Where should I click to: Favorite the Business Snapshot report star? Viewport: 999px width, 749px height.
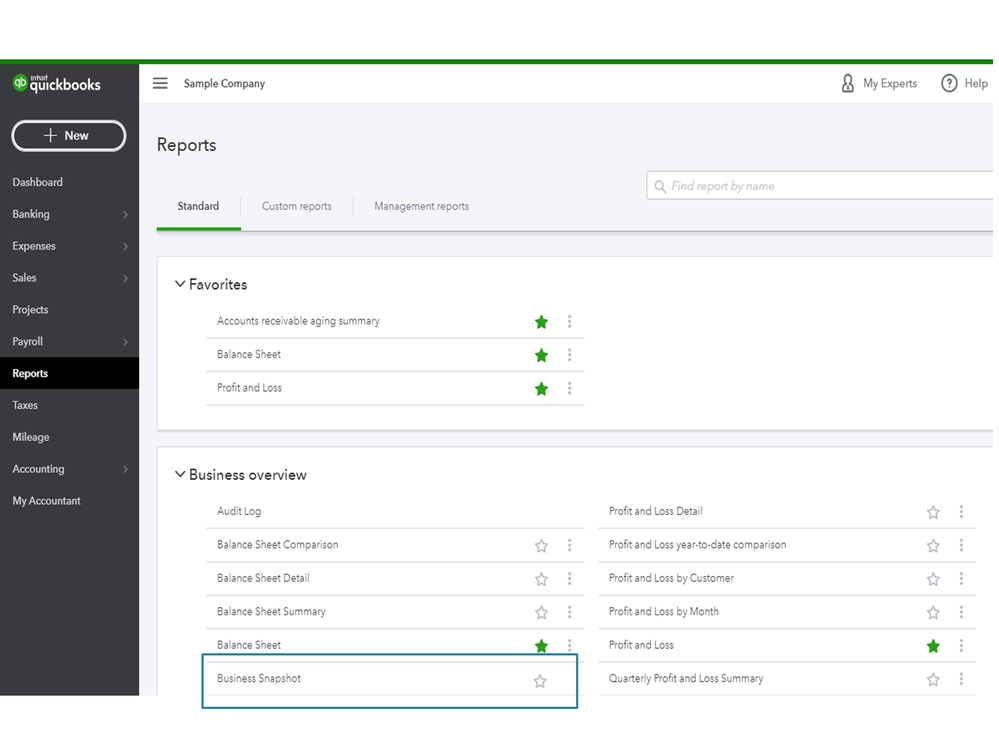[x=540, y=681]
